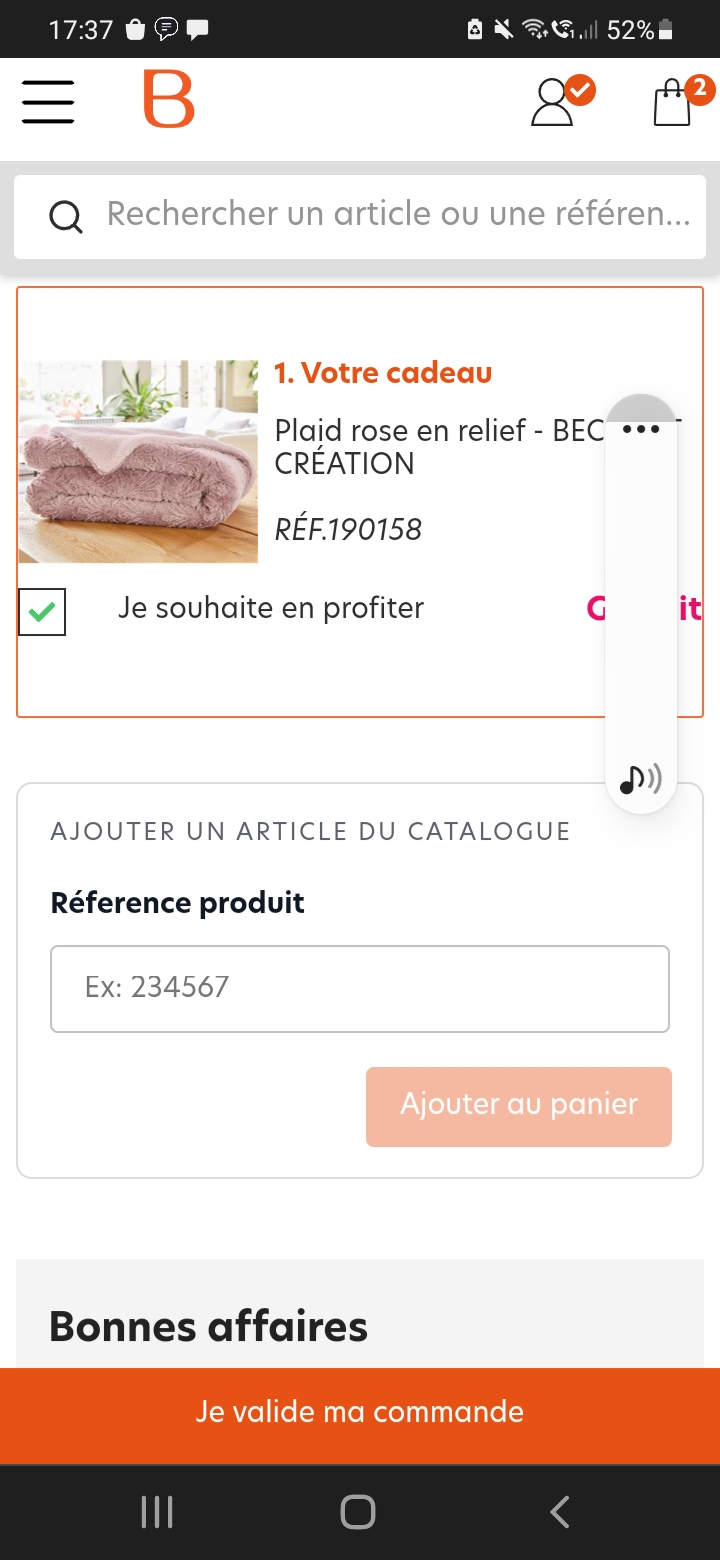Viewport: 720px width, 1560px height.
Task: Tap Je valide ma commande button
Action: coord(360,1412)
